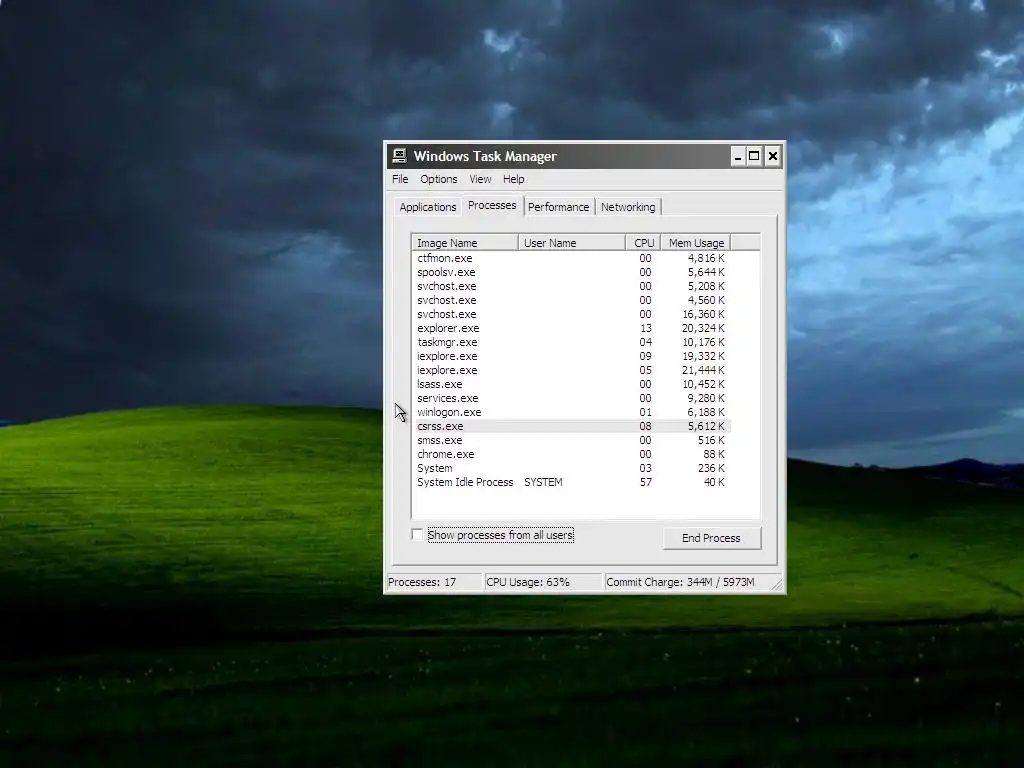Viewport: 1024px width, 768px height.
Task: Select iexplore.exe using 21,444 K
Action: point(572,370)
